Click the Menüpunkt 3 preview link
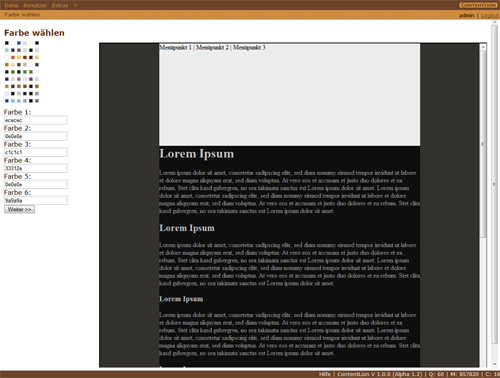The image size is (500, 378). tap(249, 48)
